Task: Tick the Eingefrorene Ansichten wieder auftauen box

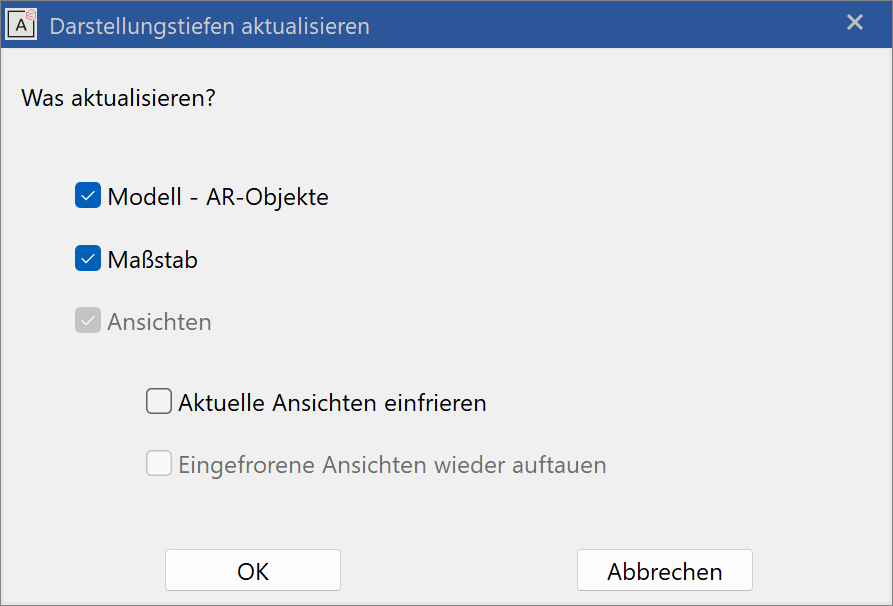Action: [159, 463]
